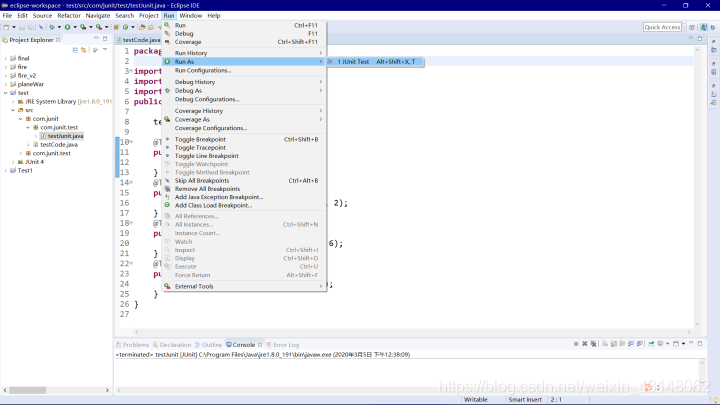Click the Coverage toolbar icon
This screenshot has width=720, height=405.
coord(83,27)
